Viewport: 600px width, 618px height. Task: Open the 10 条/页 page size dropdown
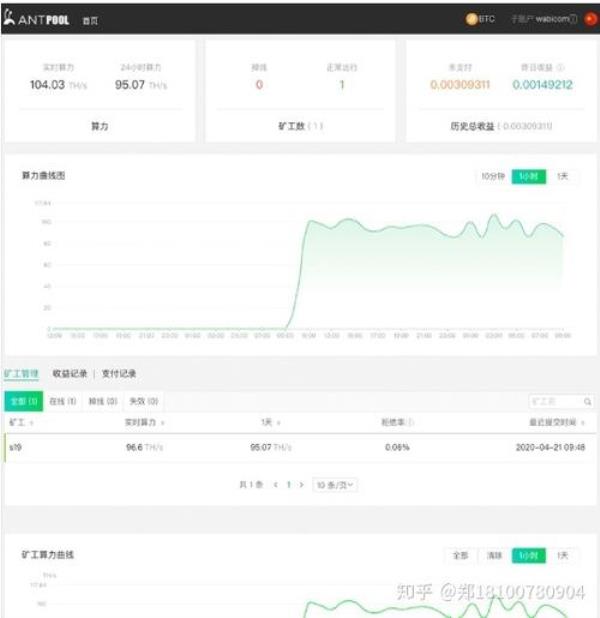pos(337,484)
